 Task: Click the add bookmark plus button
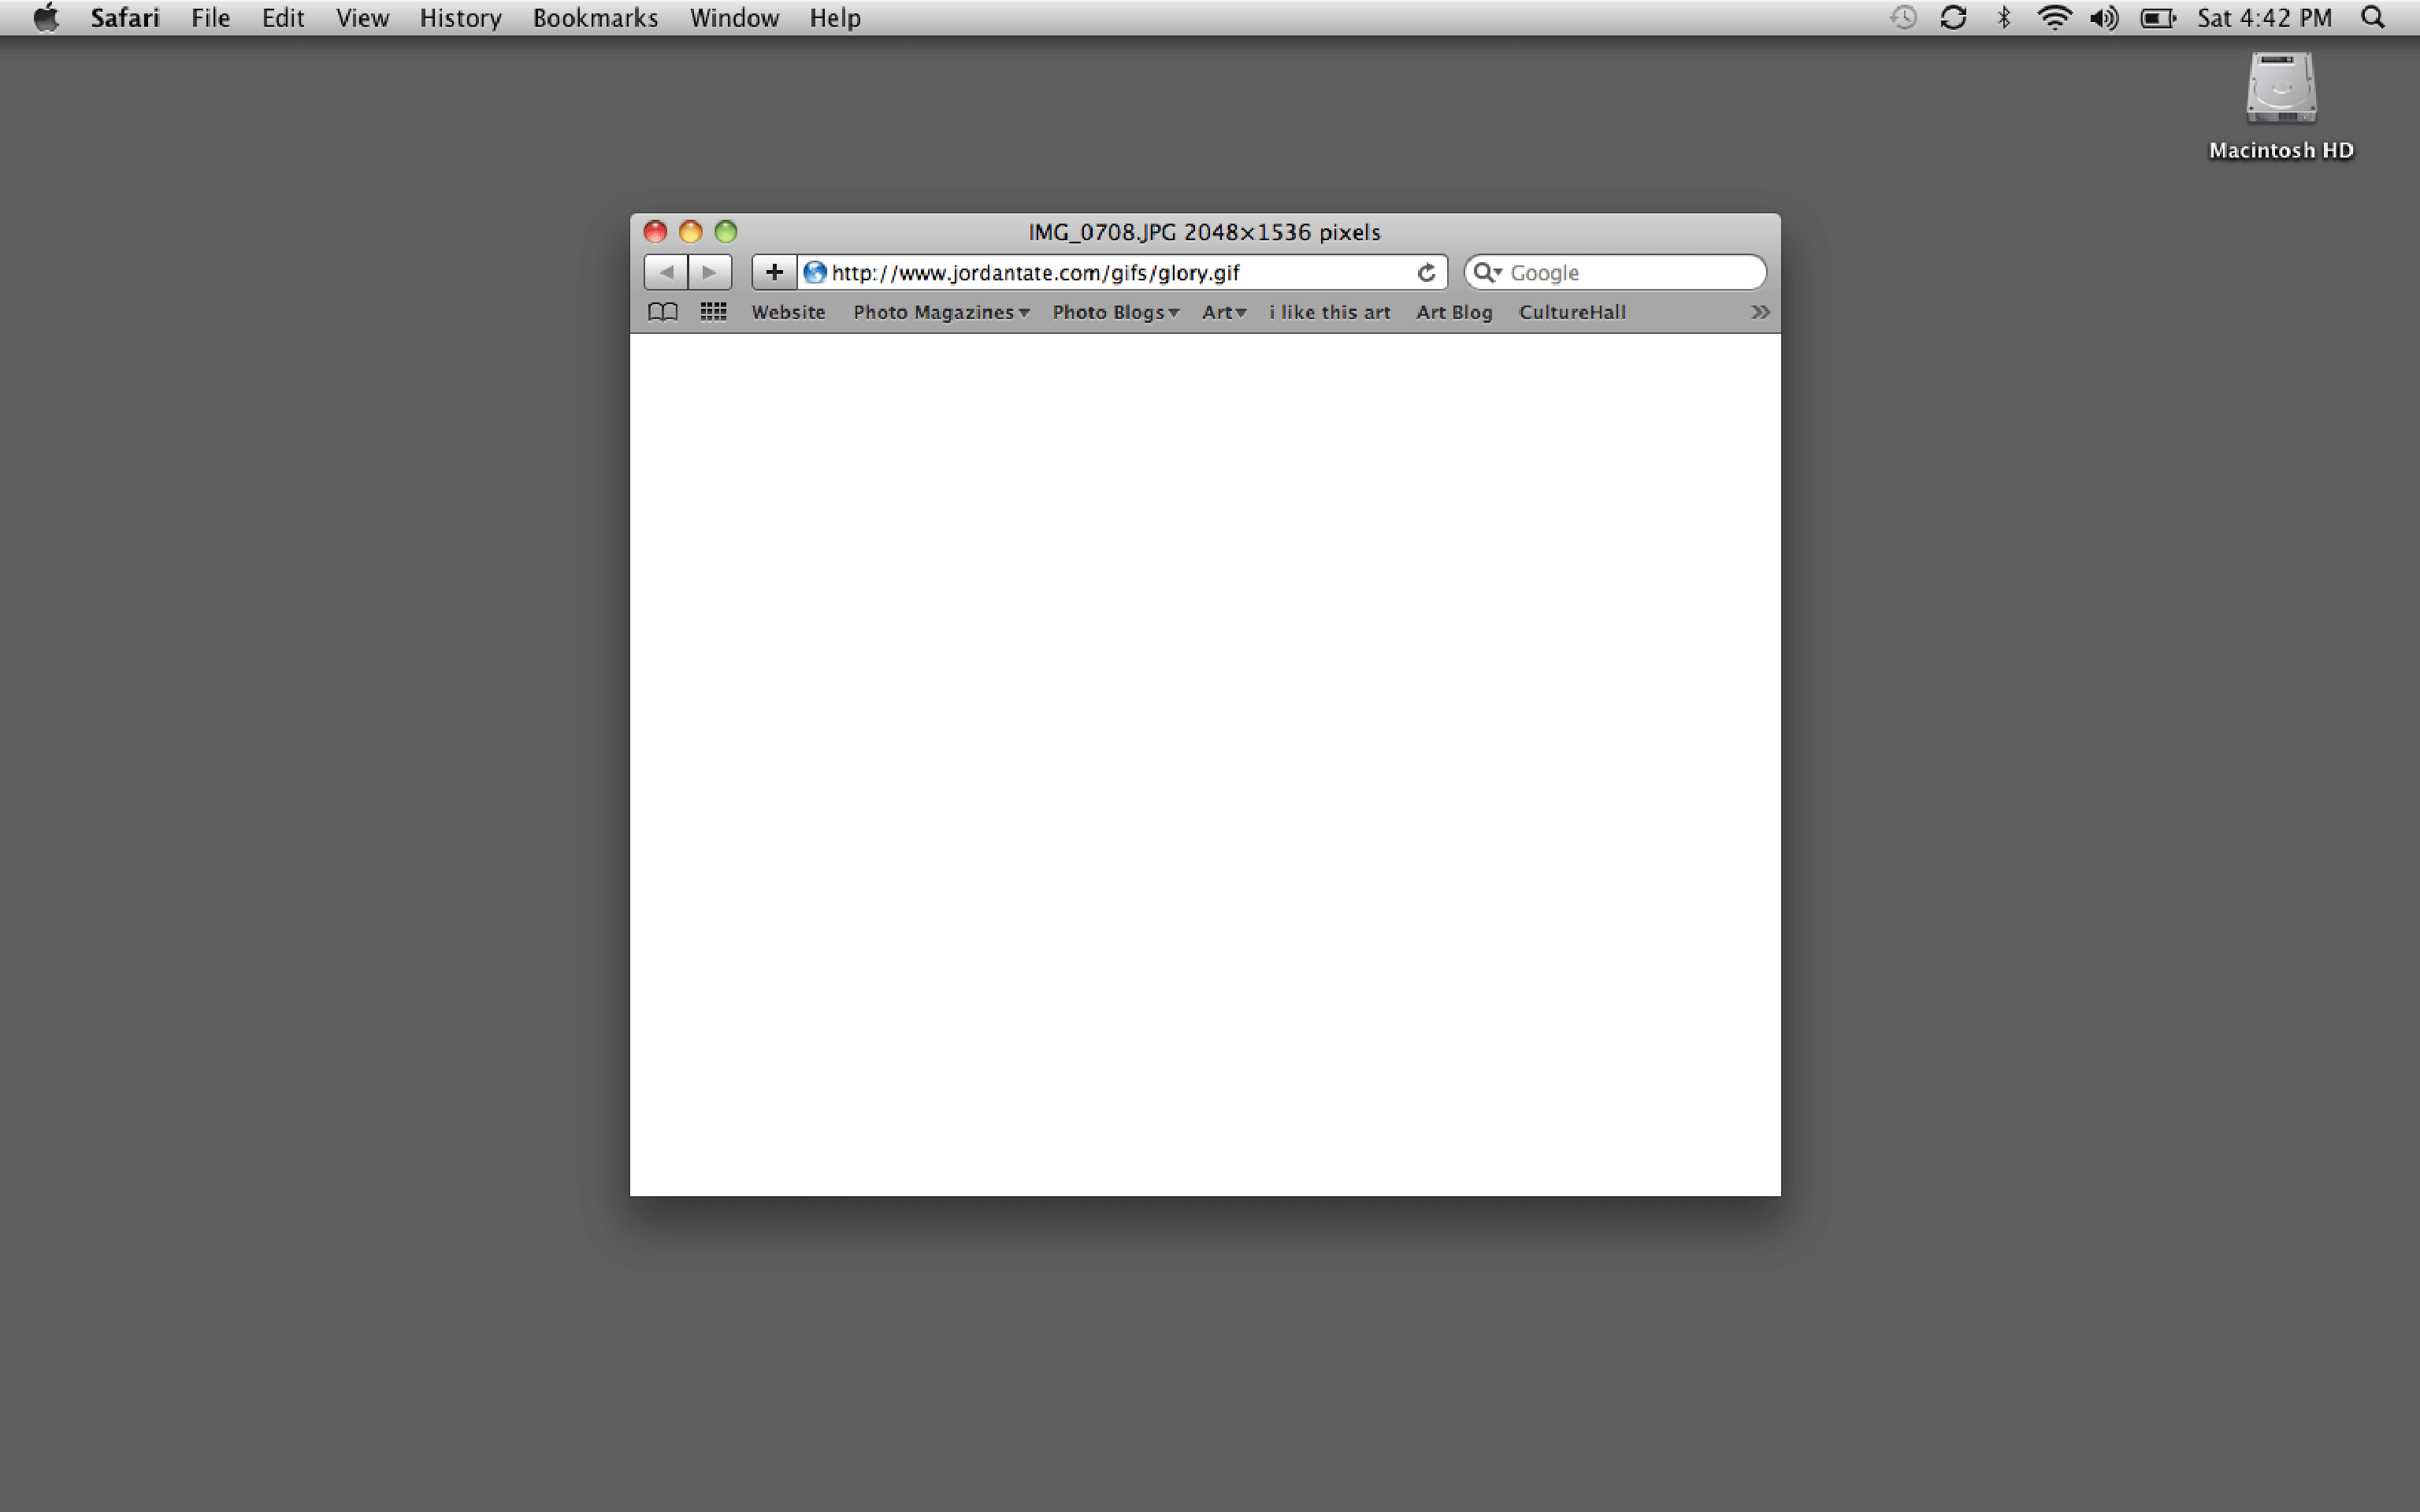(x=774, y=272)
